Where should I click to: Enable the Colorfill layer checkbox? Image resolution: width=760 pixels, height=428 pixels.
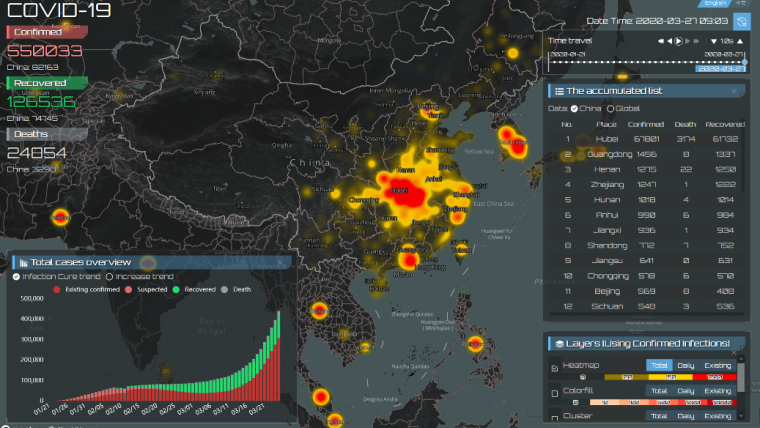tap(555, 393)
